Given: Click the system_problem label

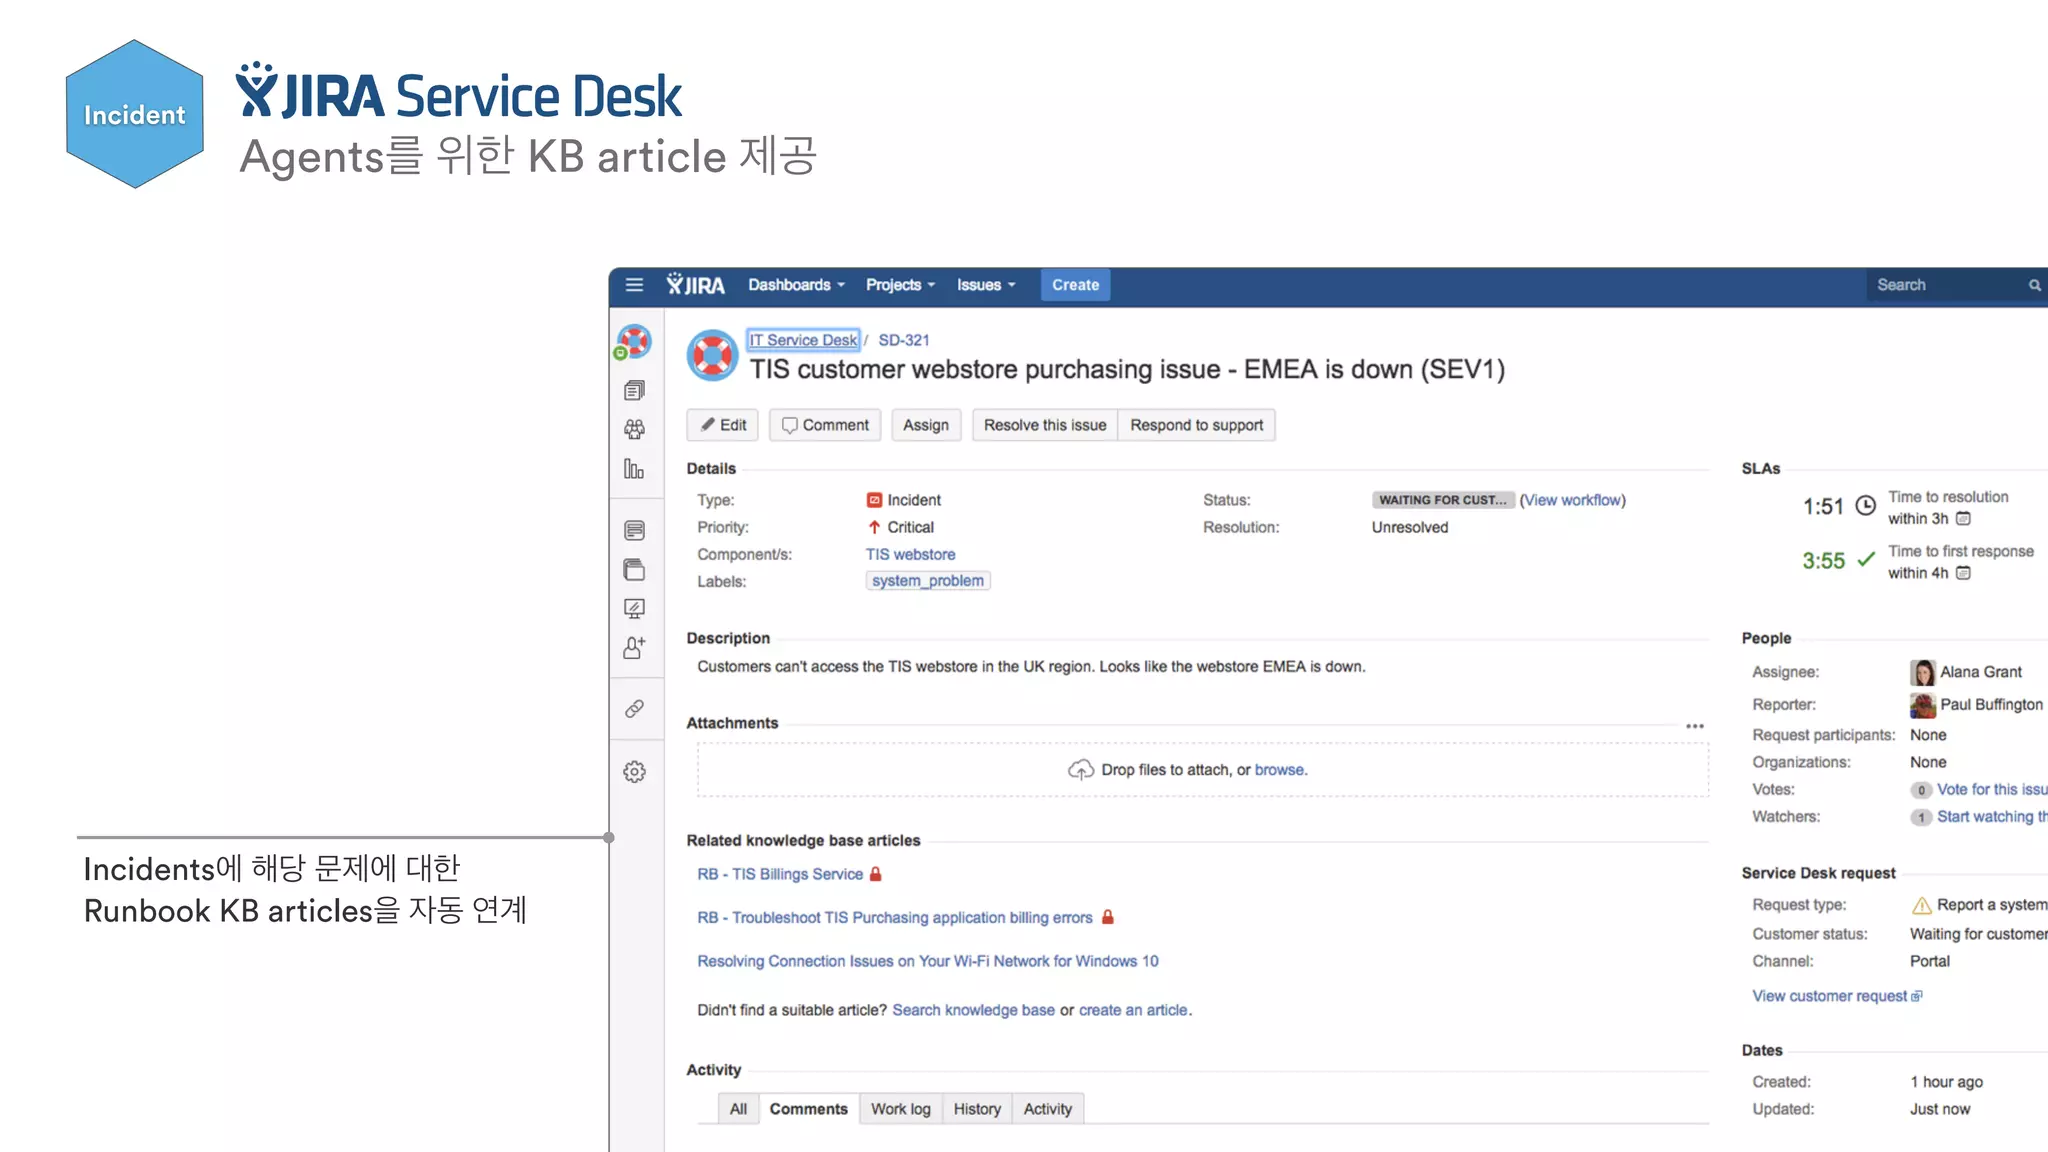Looking at the screenshot, I should click(928, 581).
